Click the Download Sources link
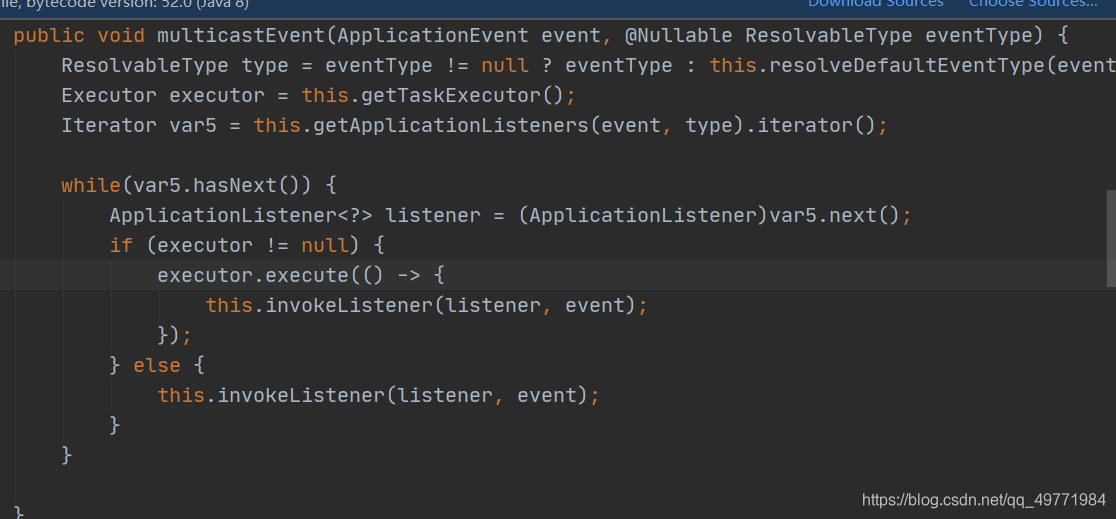The height and width of the screenshot is (519, 1116). pyautogui.click(x=875, y=4)
